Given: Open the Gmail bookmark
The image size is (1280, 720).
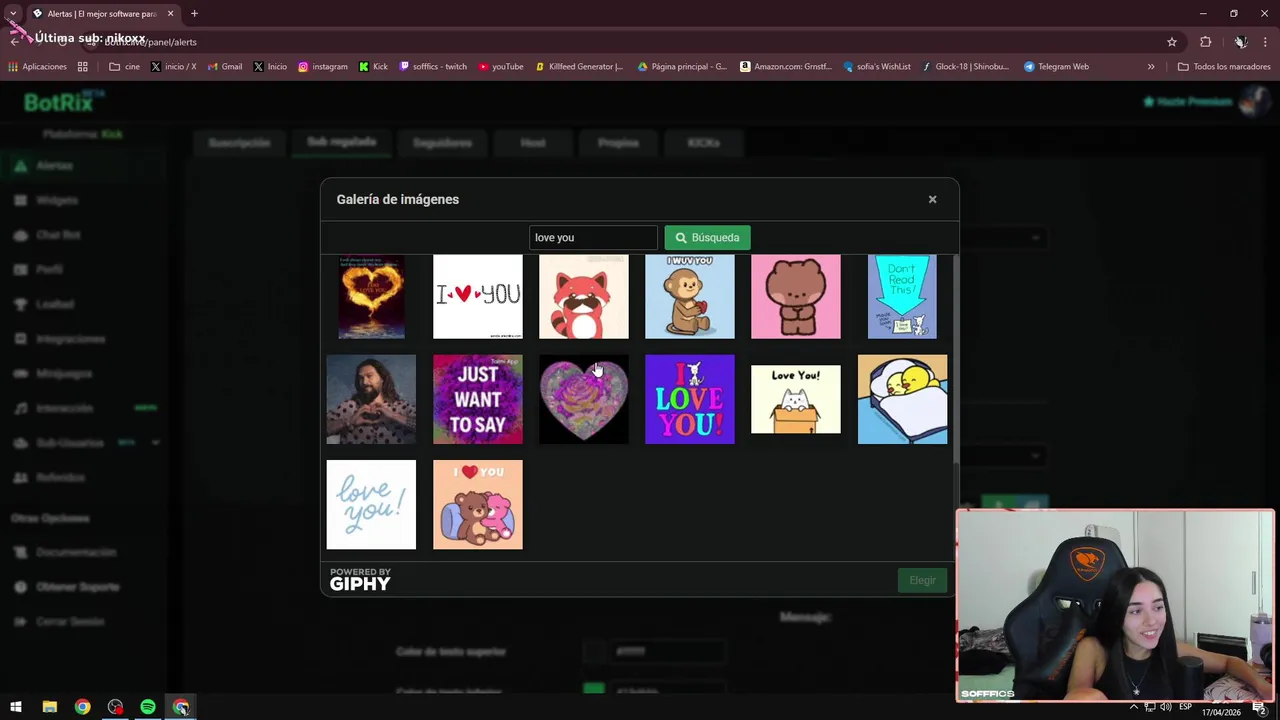Looking at the screenshot, I should (x=224, y=67).
